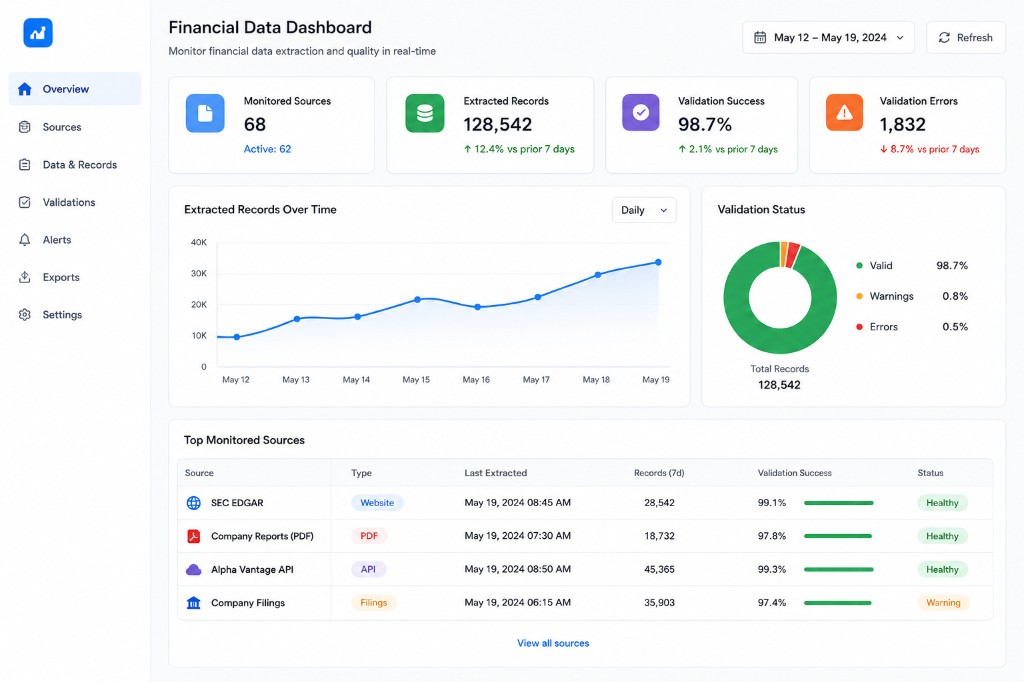Screen dimensions: 1024x682
Task: Click the Warning status badge
Action: 943,603
